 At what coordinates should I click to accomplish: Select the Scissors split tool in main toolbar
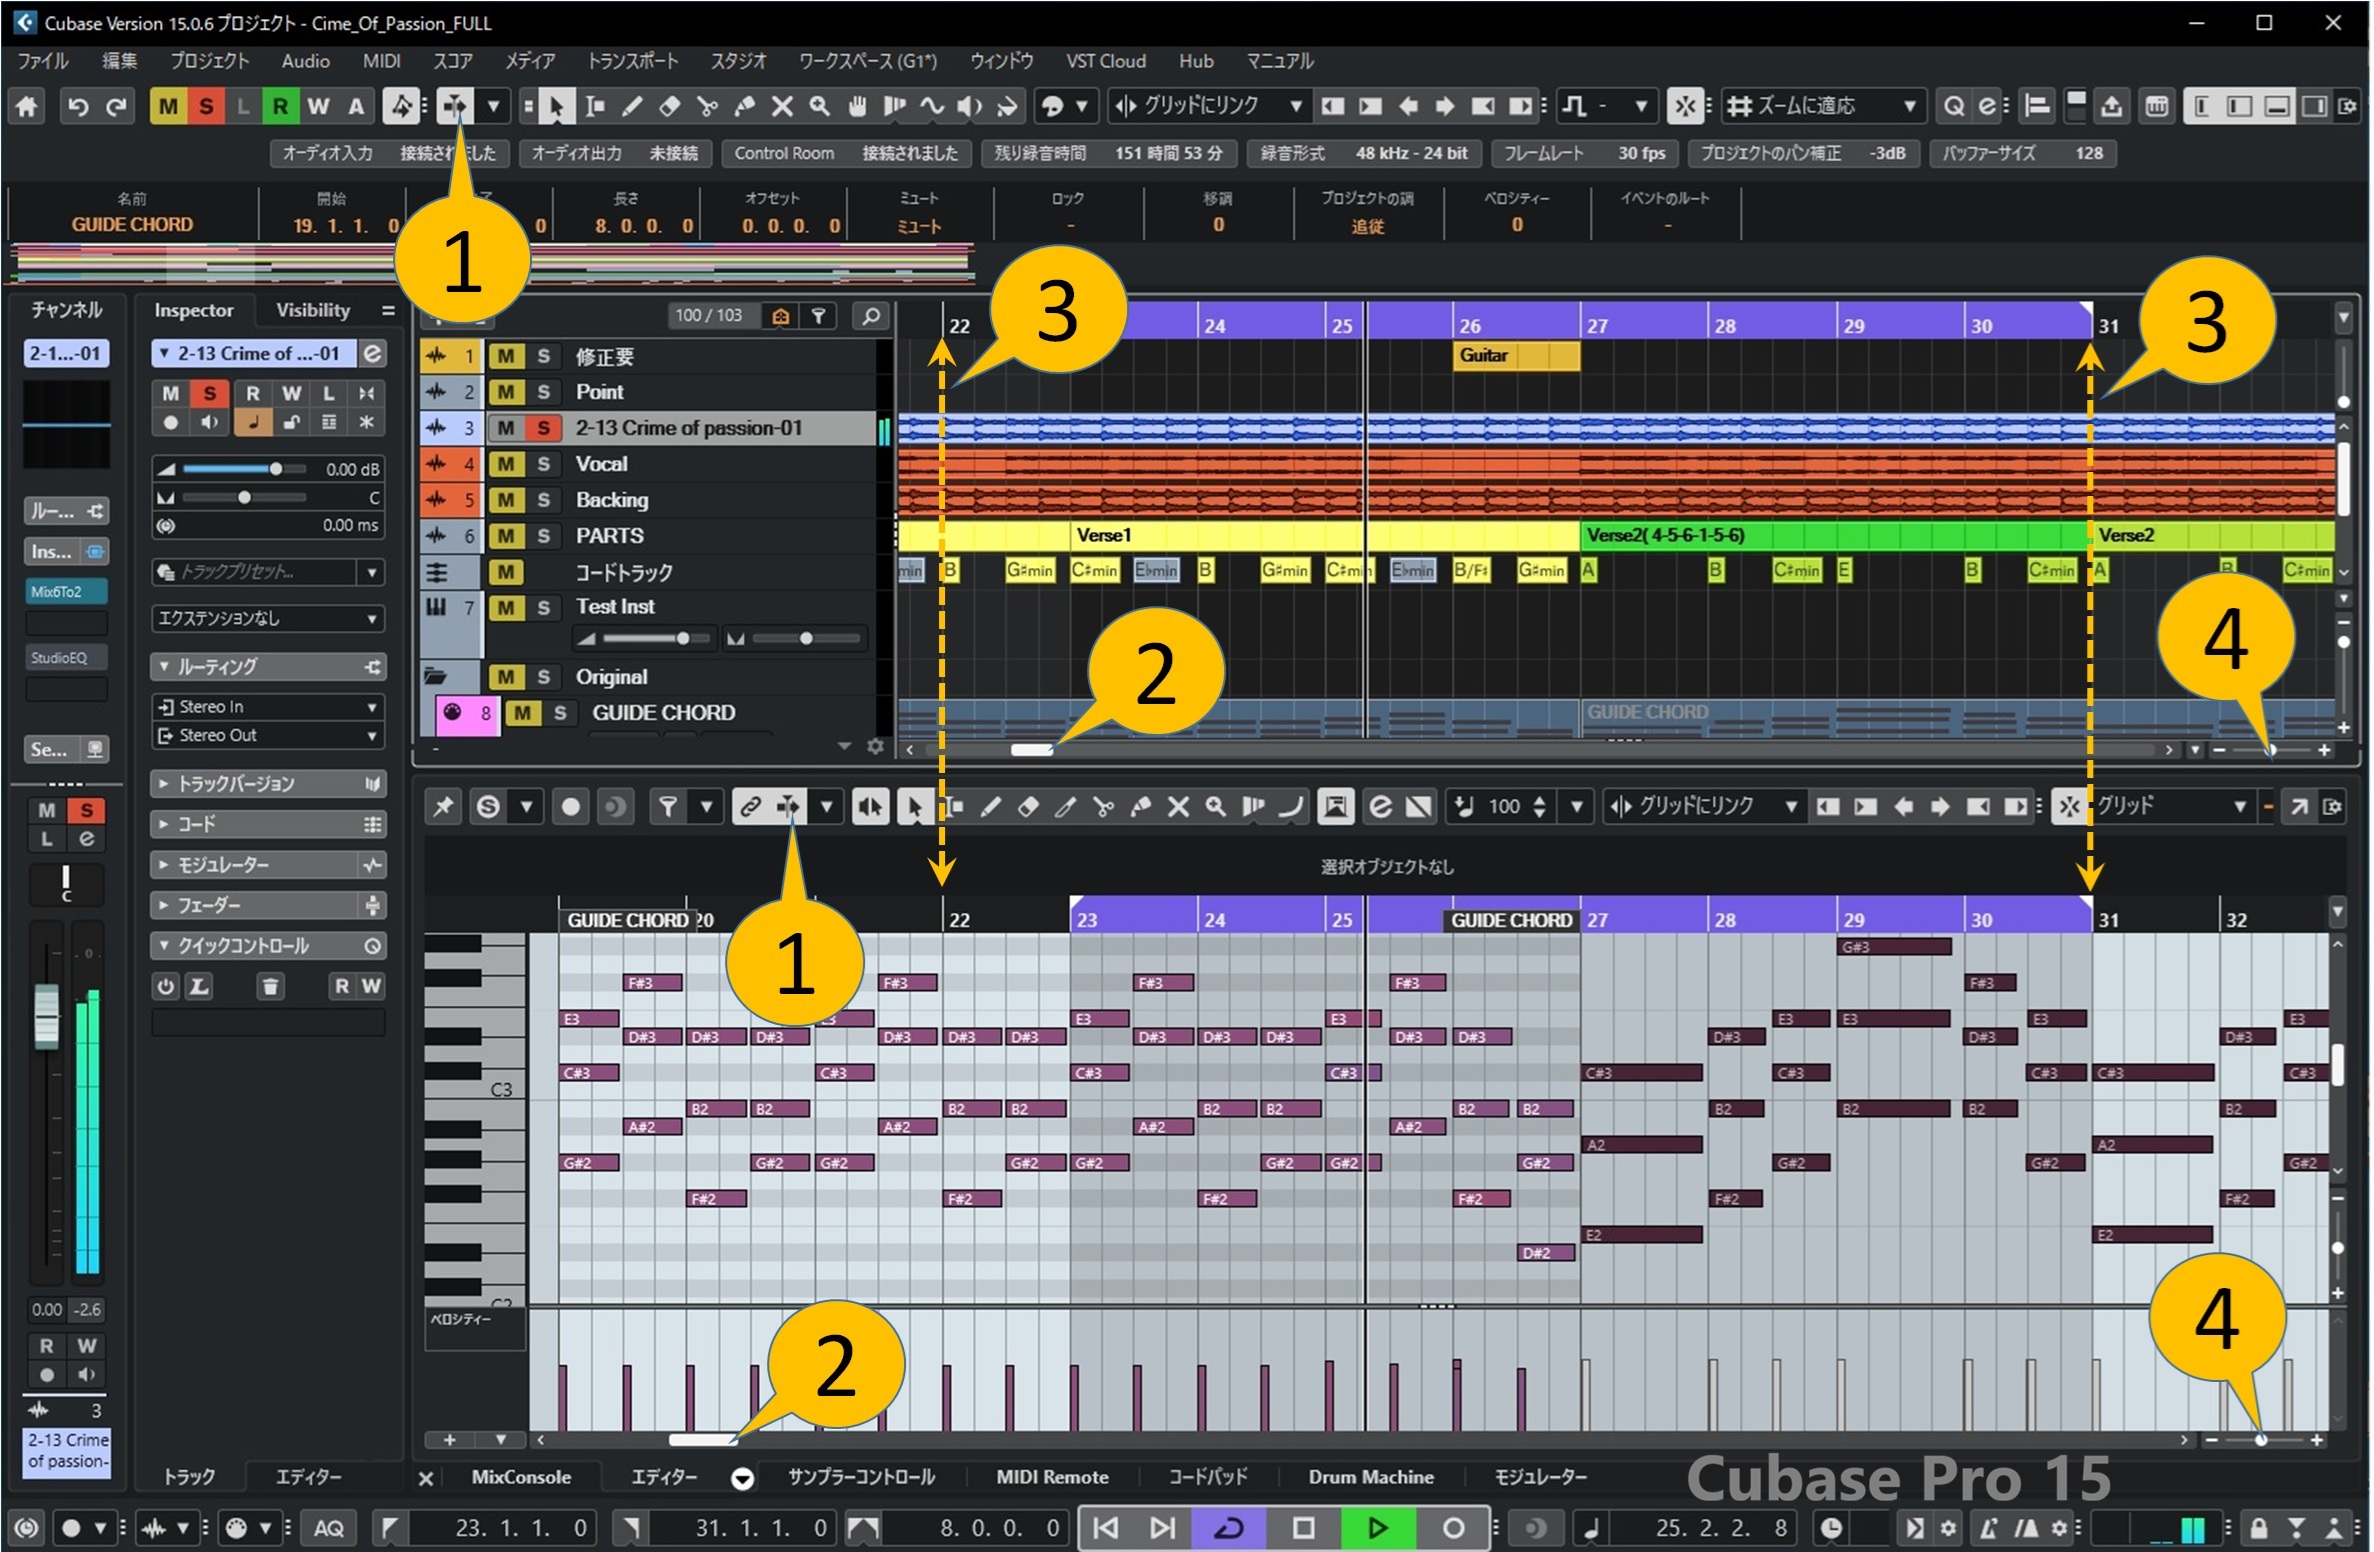point(707,106)
